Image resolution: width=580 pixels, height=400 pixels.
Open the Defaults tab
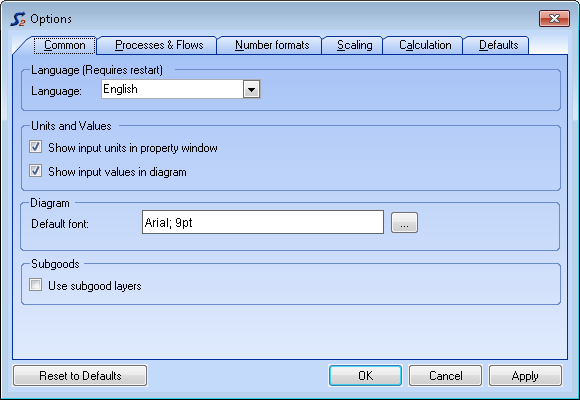pos(498,45)
